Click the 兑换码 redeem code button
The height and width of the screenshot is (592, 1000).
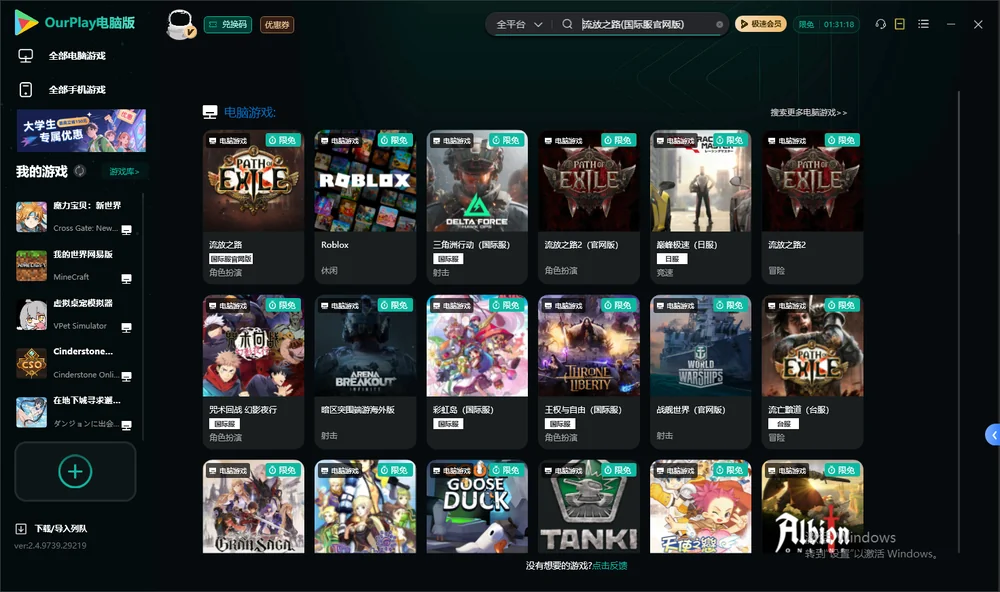click(228, 25)
